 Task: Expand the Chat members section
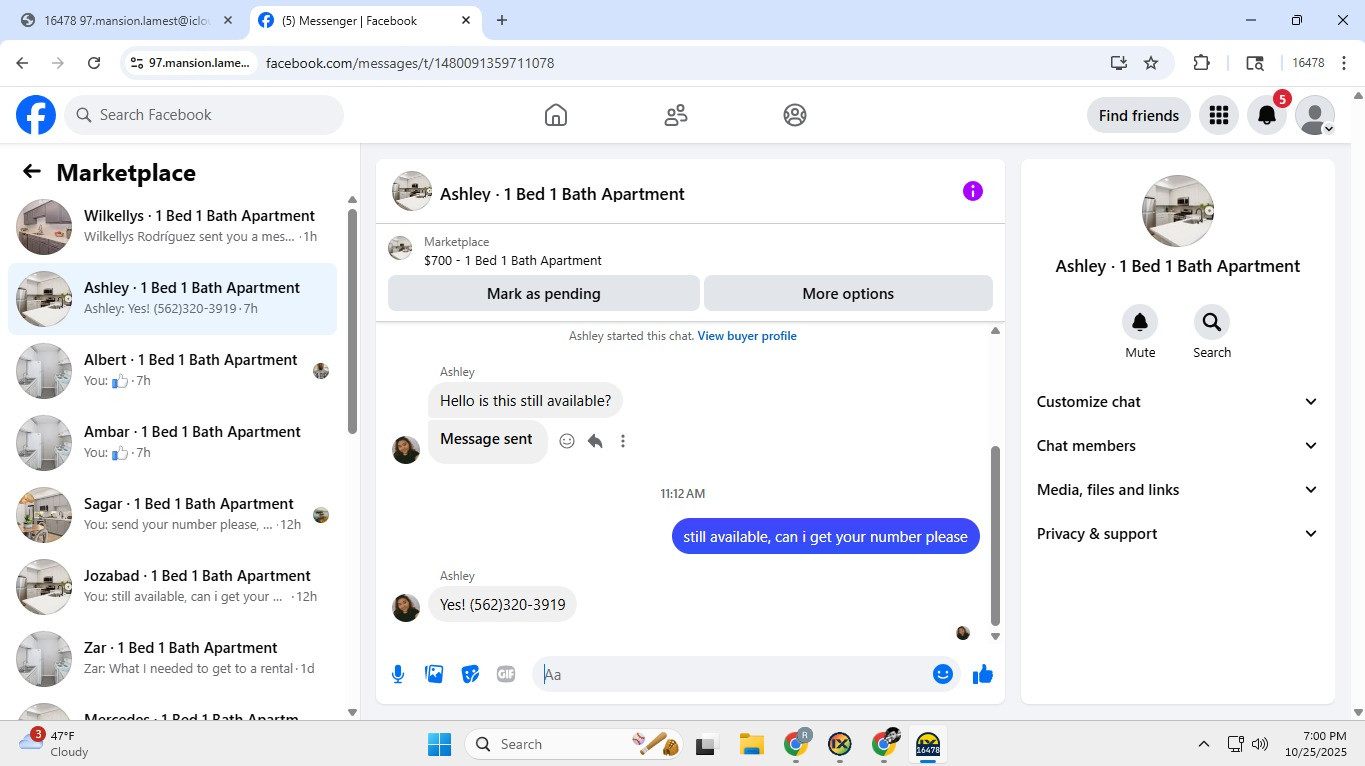click(1177, 446)
